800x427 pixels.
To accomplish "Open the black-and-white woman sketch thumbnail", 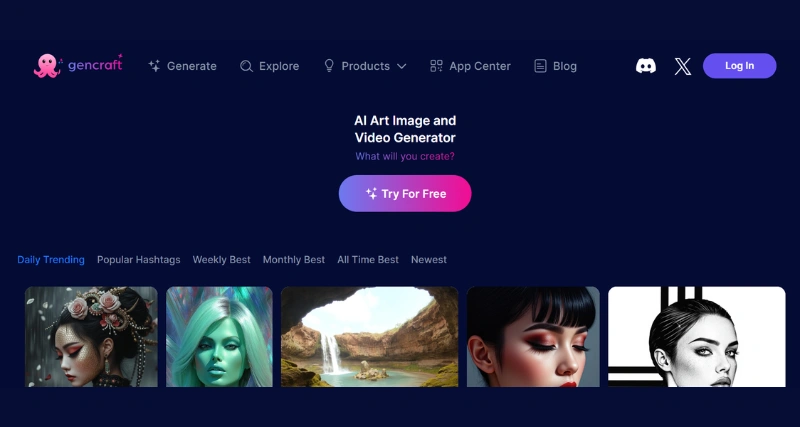I will coord(696,337).
